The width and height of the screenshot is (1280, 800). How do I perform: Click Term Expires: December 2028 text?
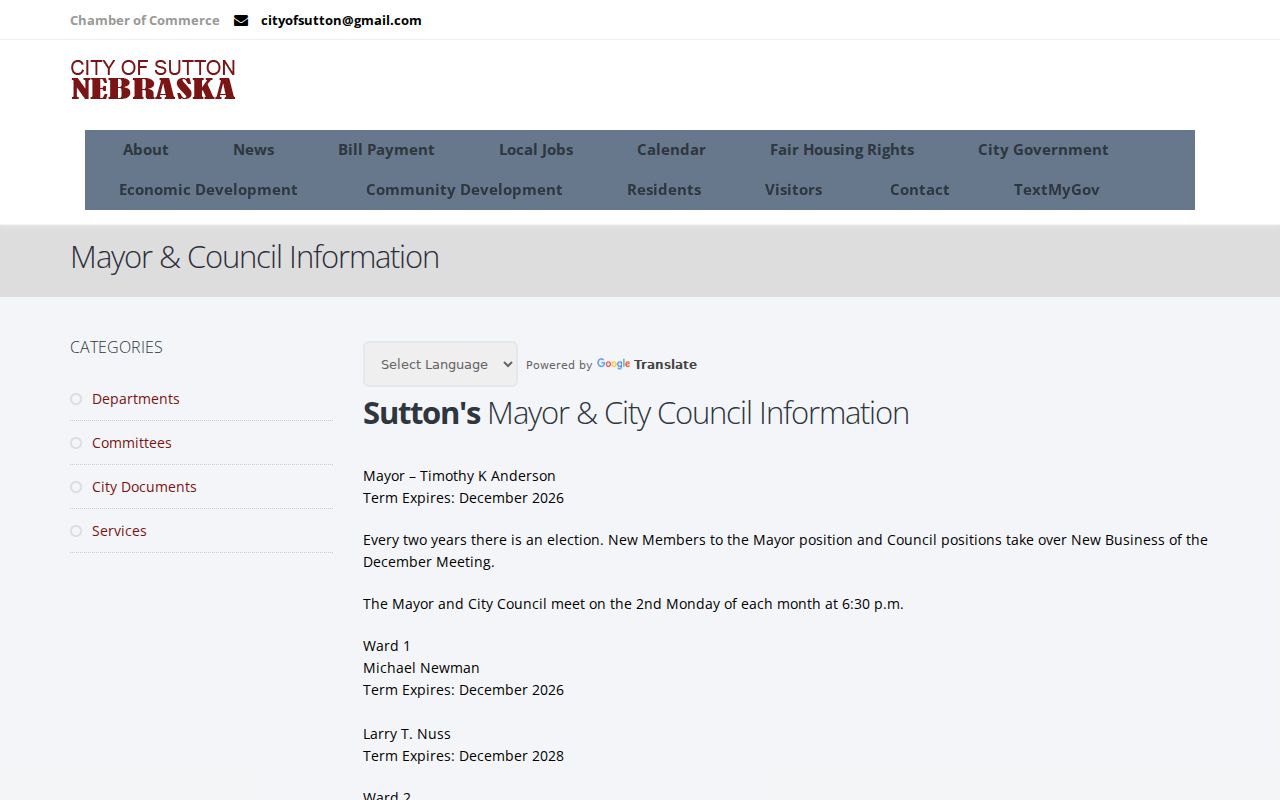coord(463,756)
